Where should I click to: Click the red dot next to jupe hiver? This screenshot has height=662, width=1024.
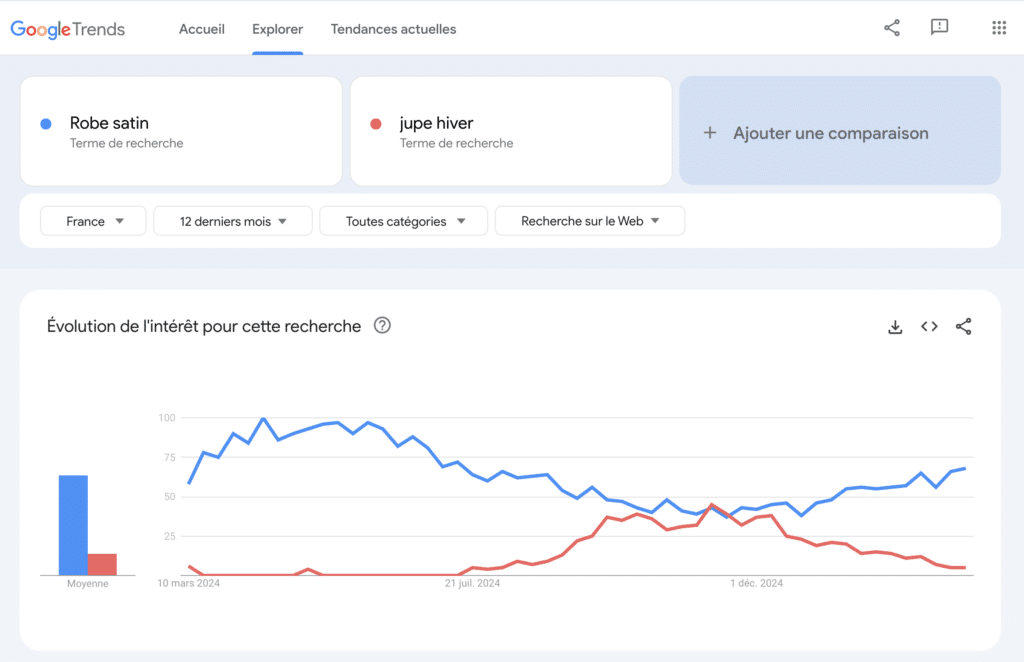tap(376, 124)
